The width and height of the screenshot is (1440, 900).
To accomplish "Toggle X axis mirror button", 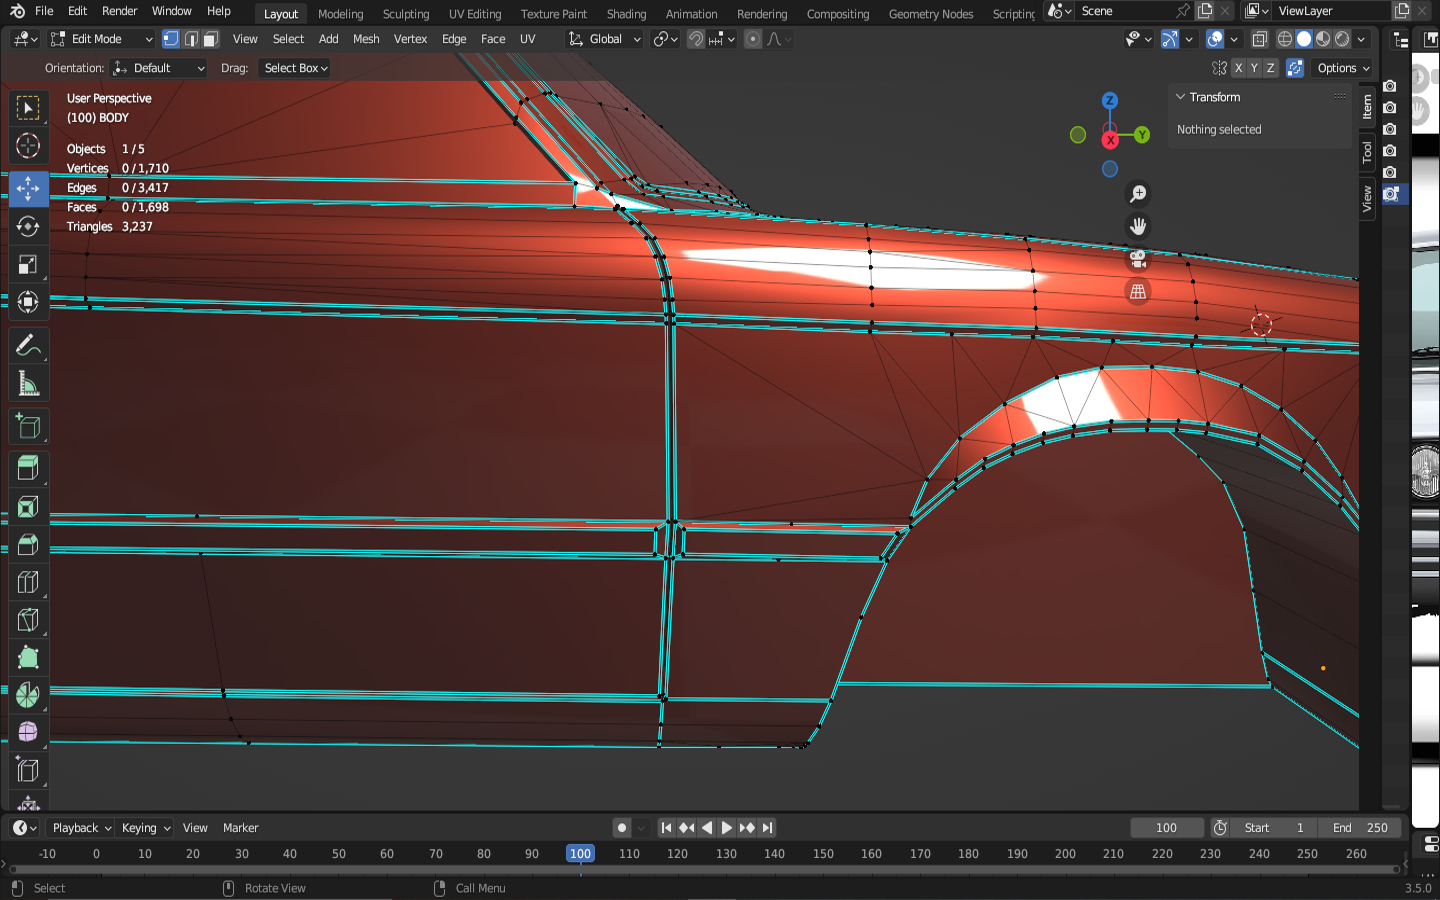I will (1238, 68).
